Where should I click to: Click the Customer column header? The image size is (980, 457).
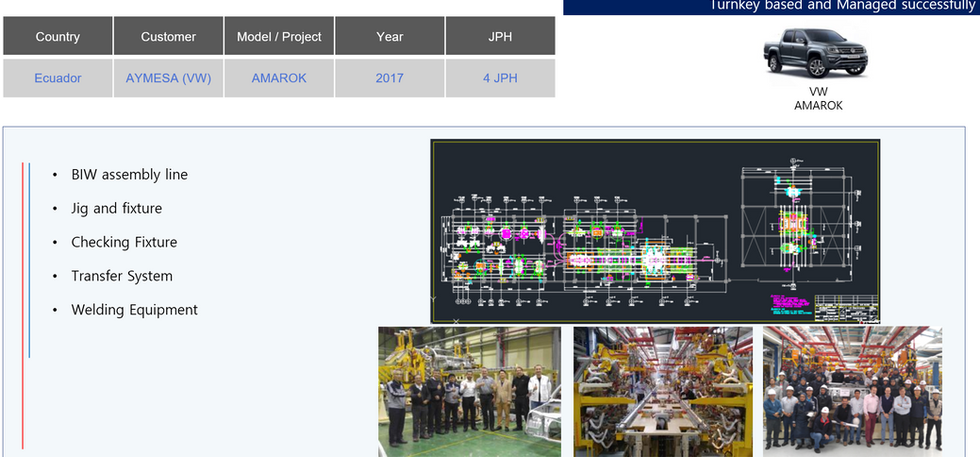[168, 36]
